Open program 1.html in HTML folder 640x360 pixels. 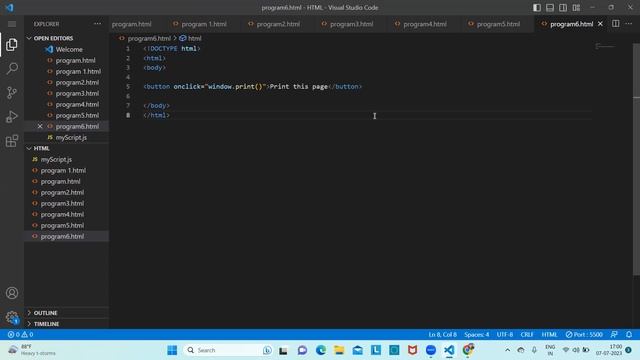(66, 170)
